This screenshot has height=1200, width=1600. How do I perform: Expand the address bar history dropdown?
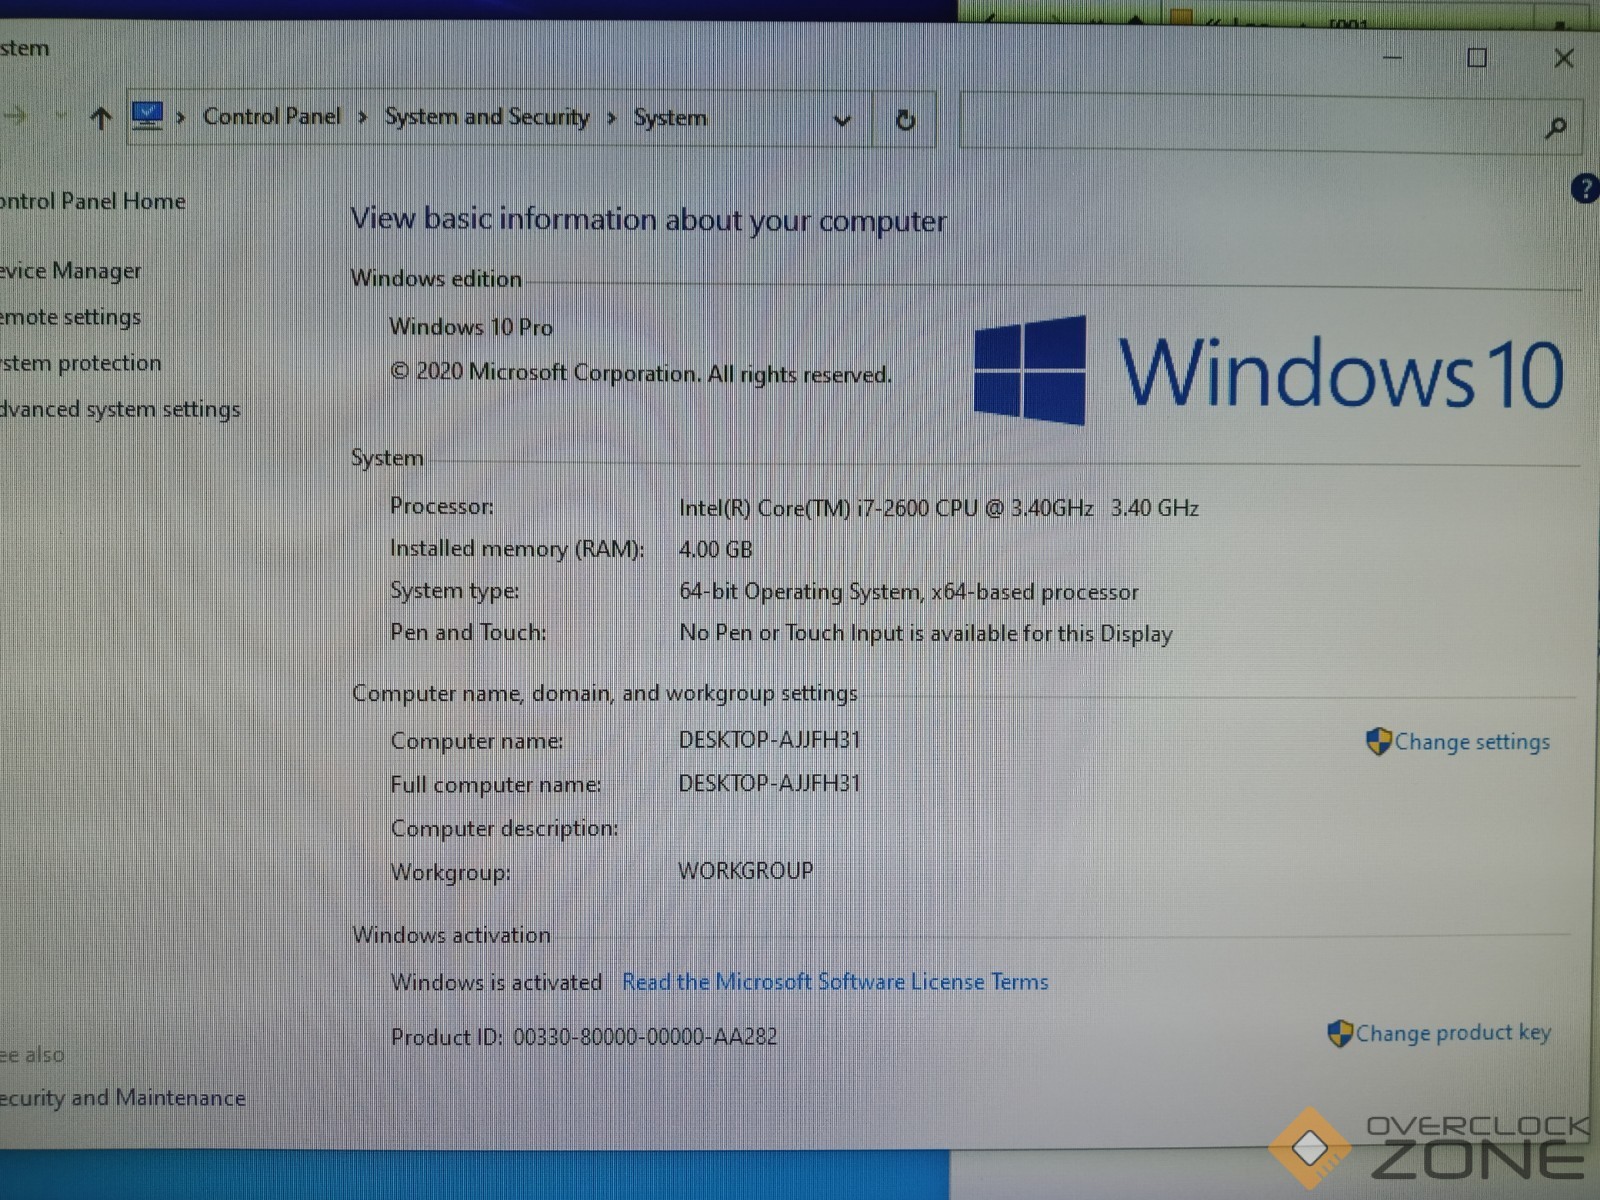[x=842, y=121]
